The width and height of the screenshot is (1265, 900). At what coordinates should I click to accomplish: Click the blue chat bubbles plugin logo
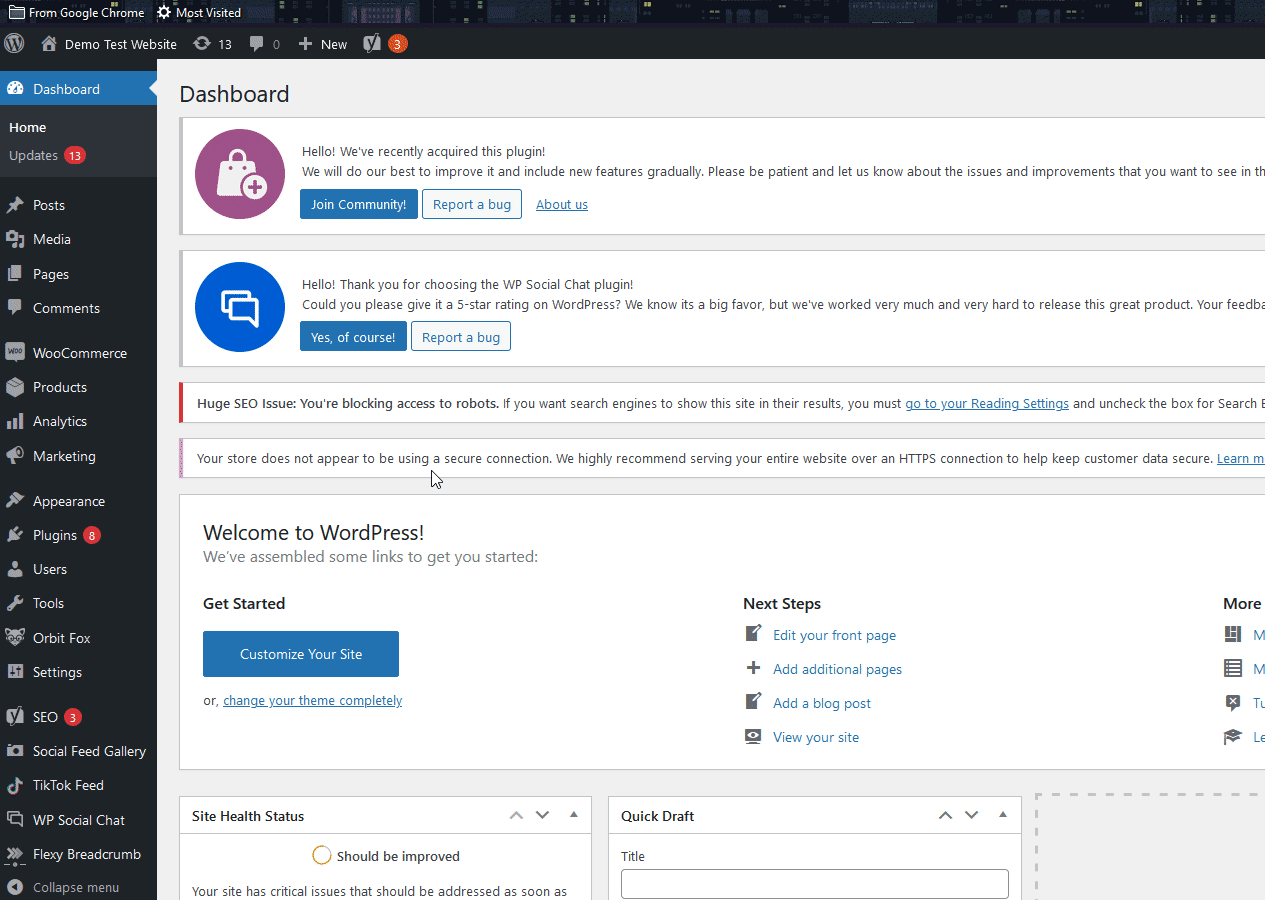(240, 307)
